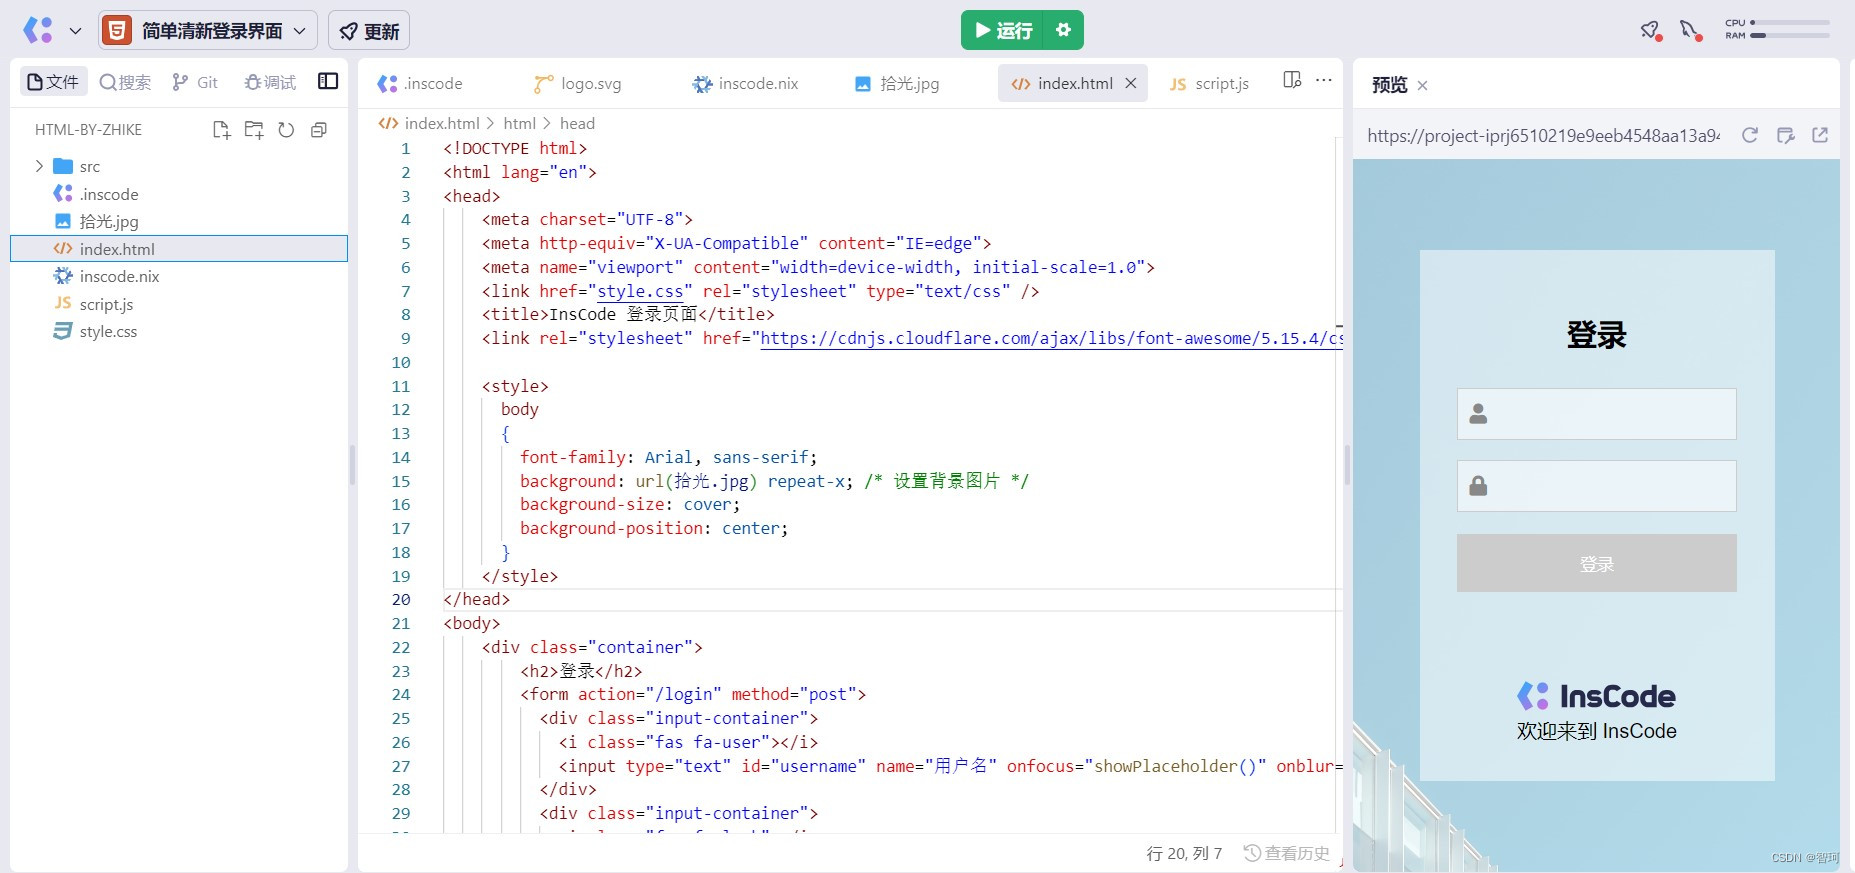Click the green 运行 run button
This screenshot has height=873, width=1855.
tap(1002, 30)
